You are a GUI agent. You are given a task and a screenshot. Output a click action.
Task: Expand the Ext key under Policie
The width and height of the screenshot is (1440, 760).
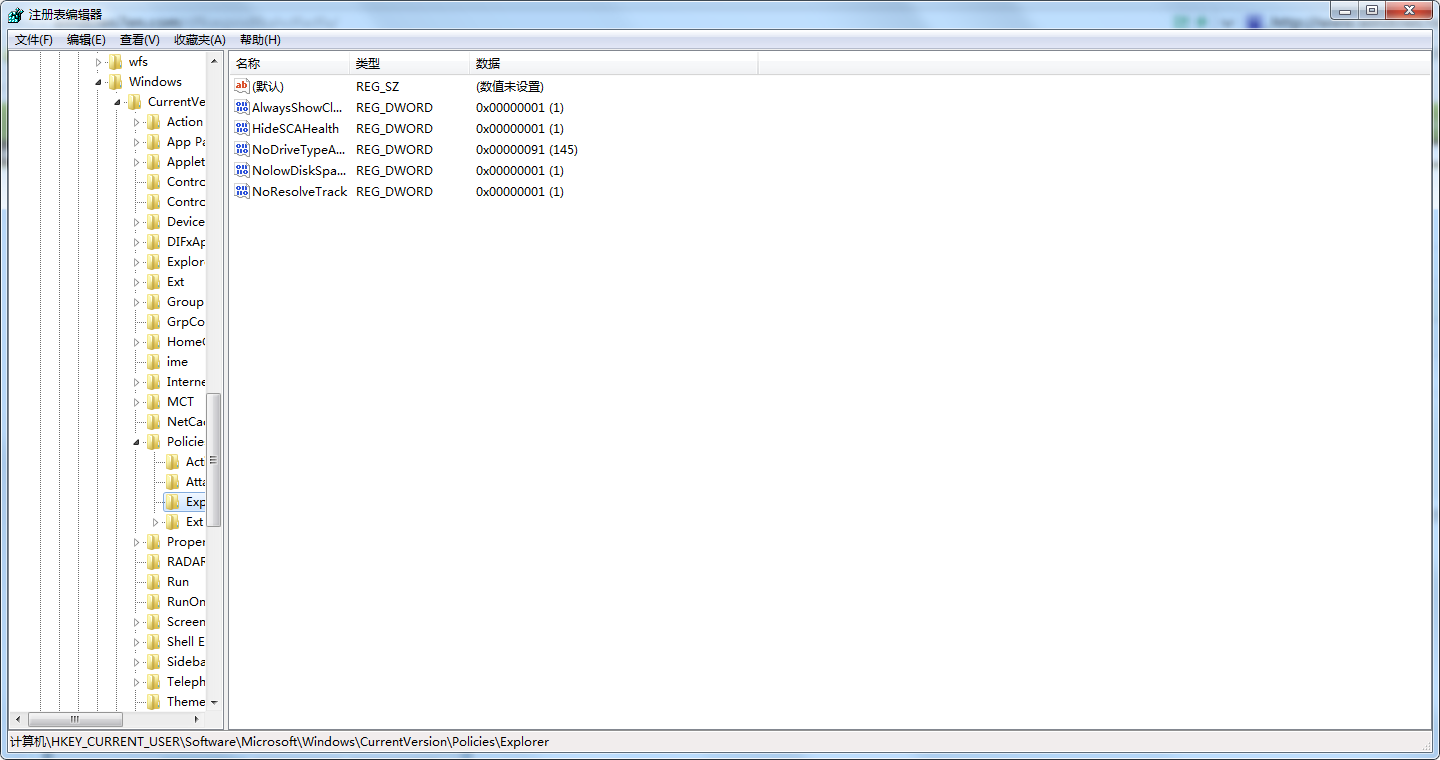tap(156, 522)
